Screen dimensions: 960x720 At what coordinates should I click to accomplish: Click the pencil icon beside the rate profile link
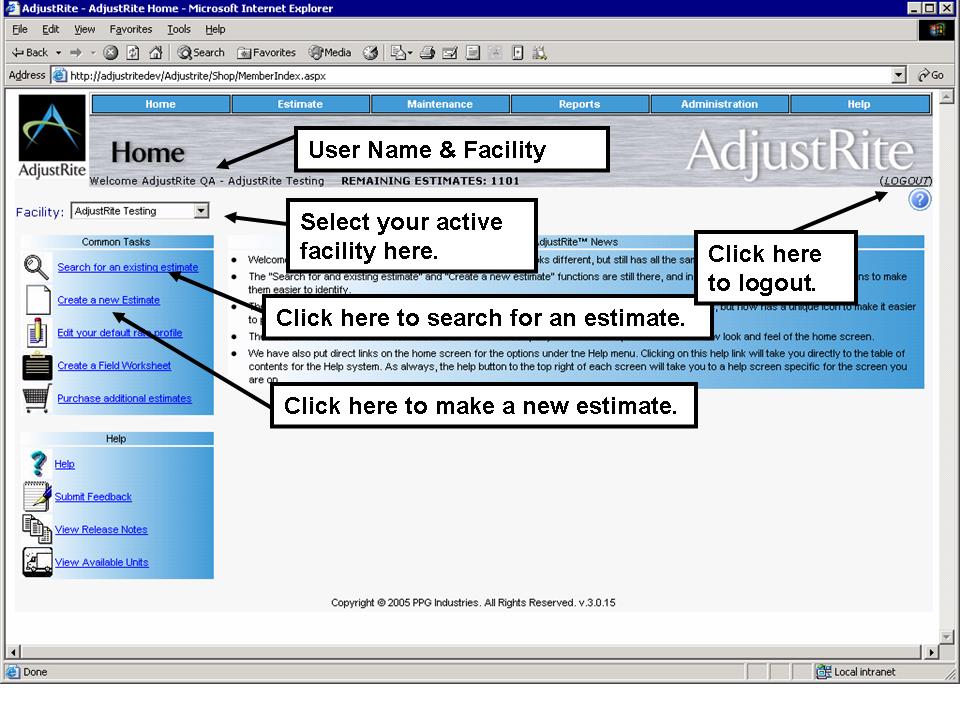37,332
